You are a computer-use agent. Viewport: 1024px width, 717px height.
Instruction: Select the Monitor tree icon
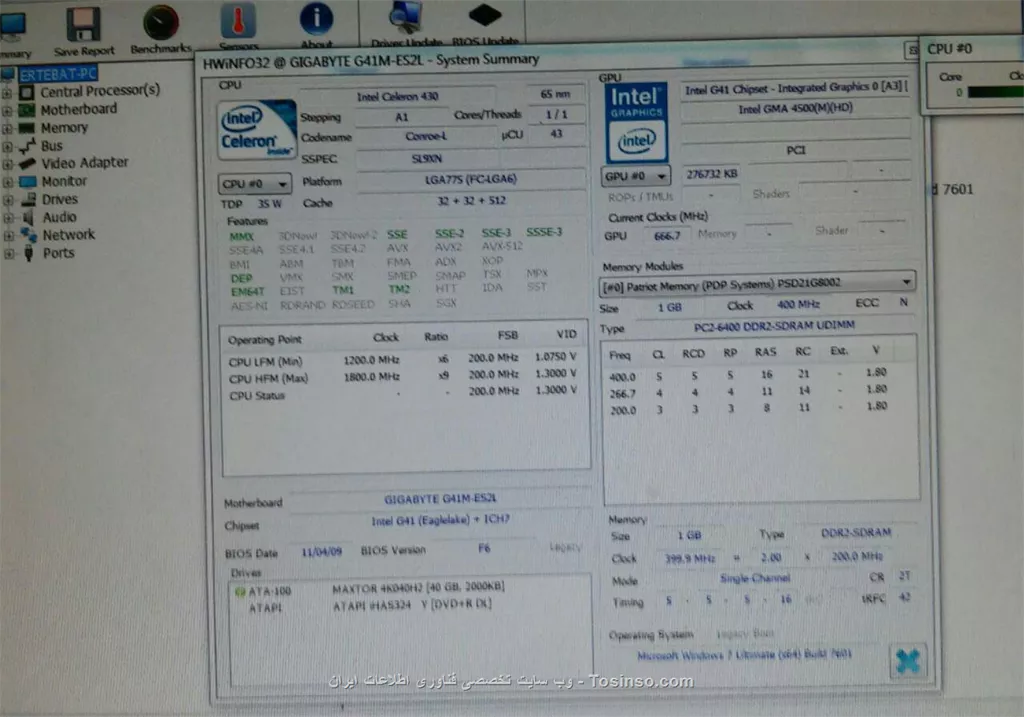[27, 181]
